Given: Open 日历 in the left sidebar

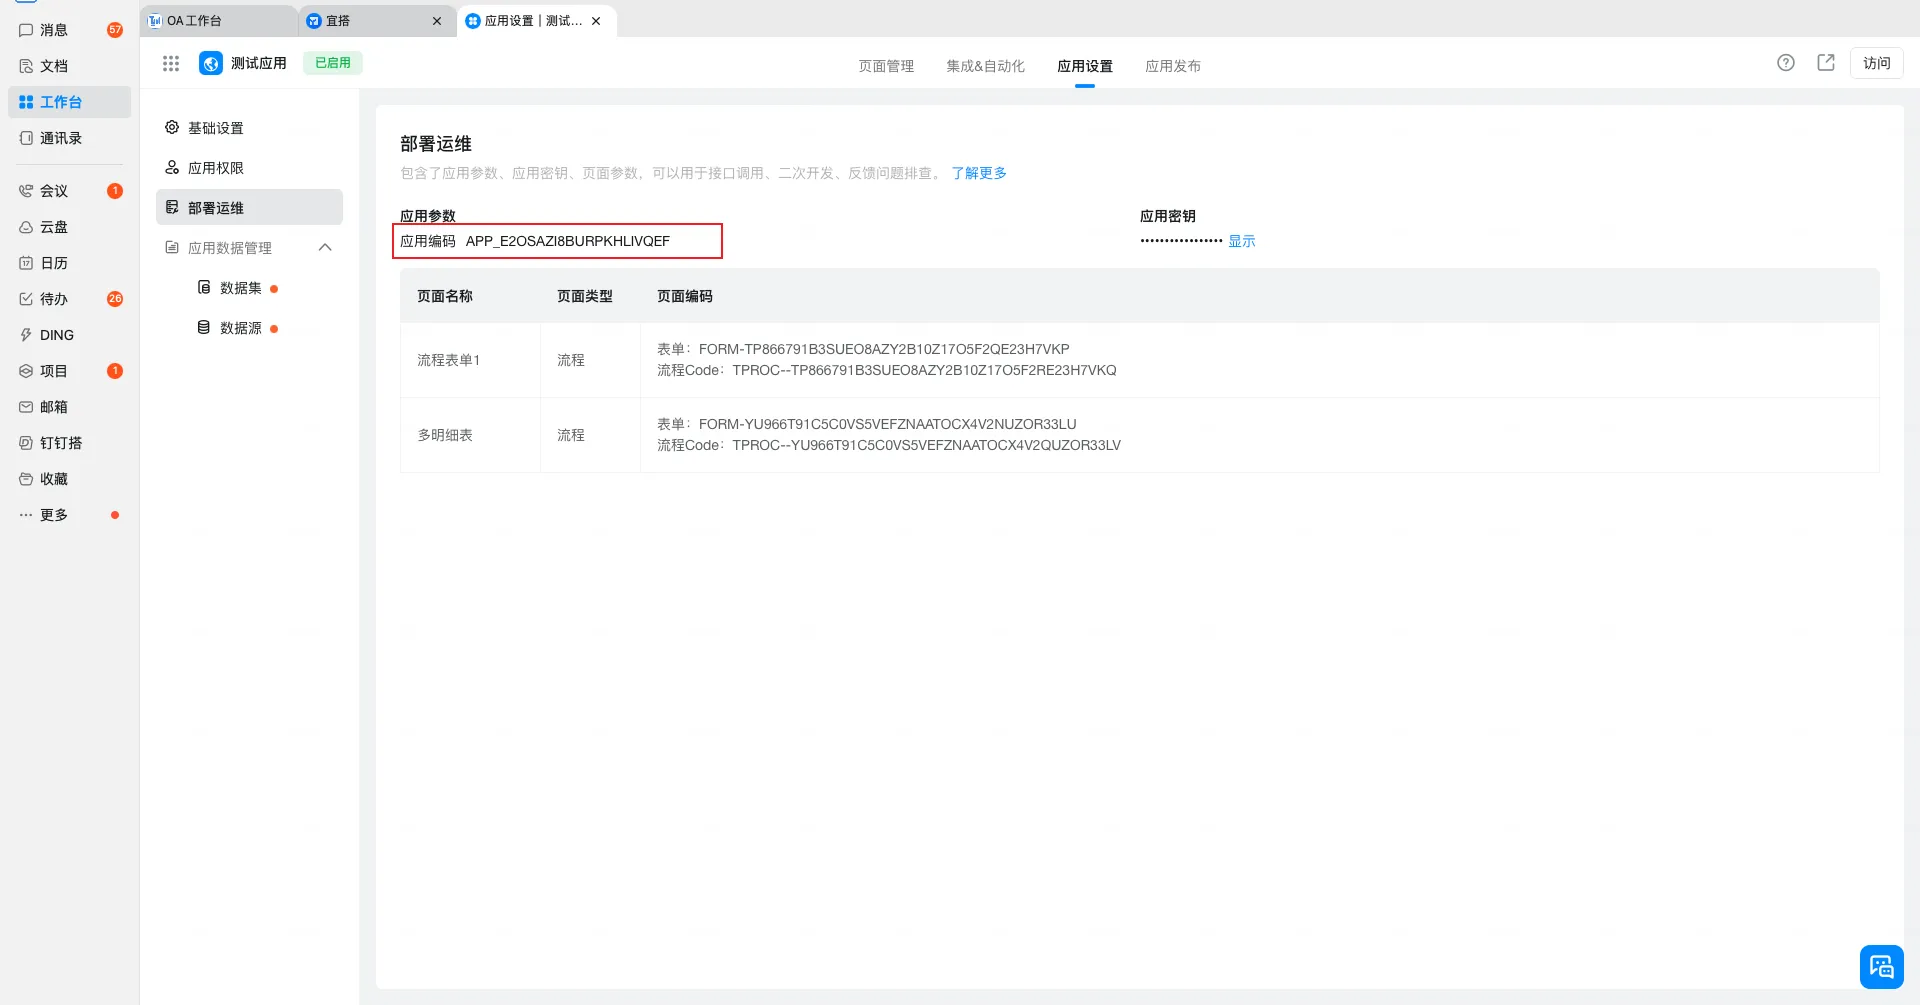Looking at the screenshot, I should point(54,263).
